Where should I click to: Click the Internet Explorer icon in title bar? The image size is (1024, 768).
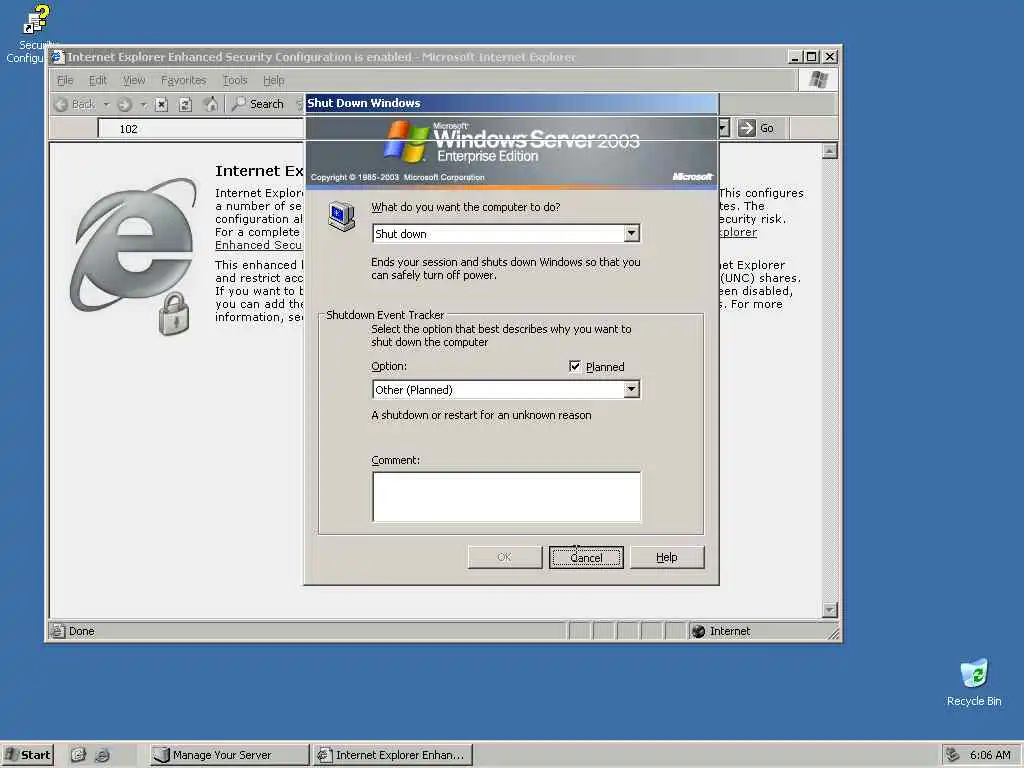point(58,57)
